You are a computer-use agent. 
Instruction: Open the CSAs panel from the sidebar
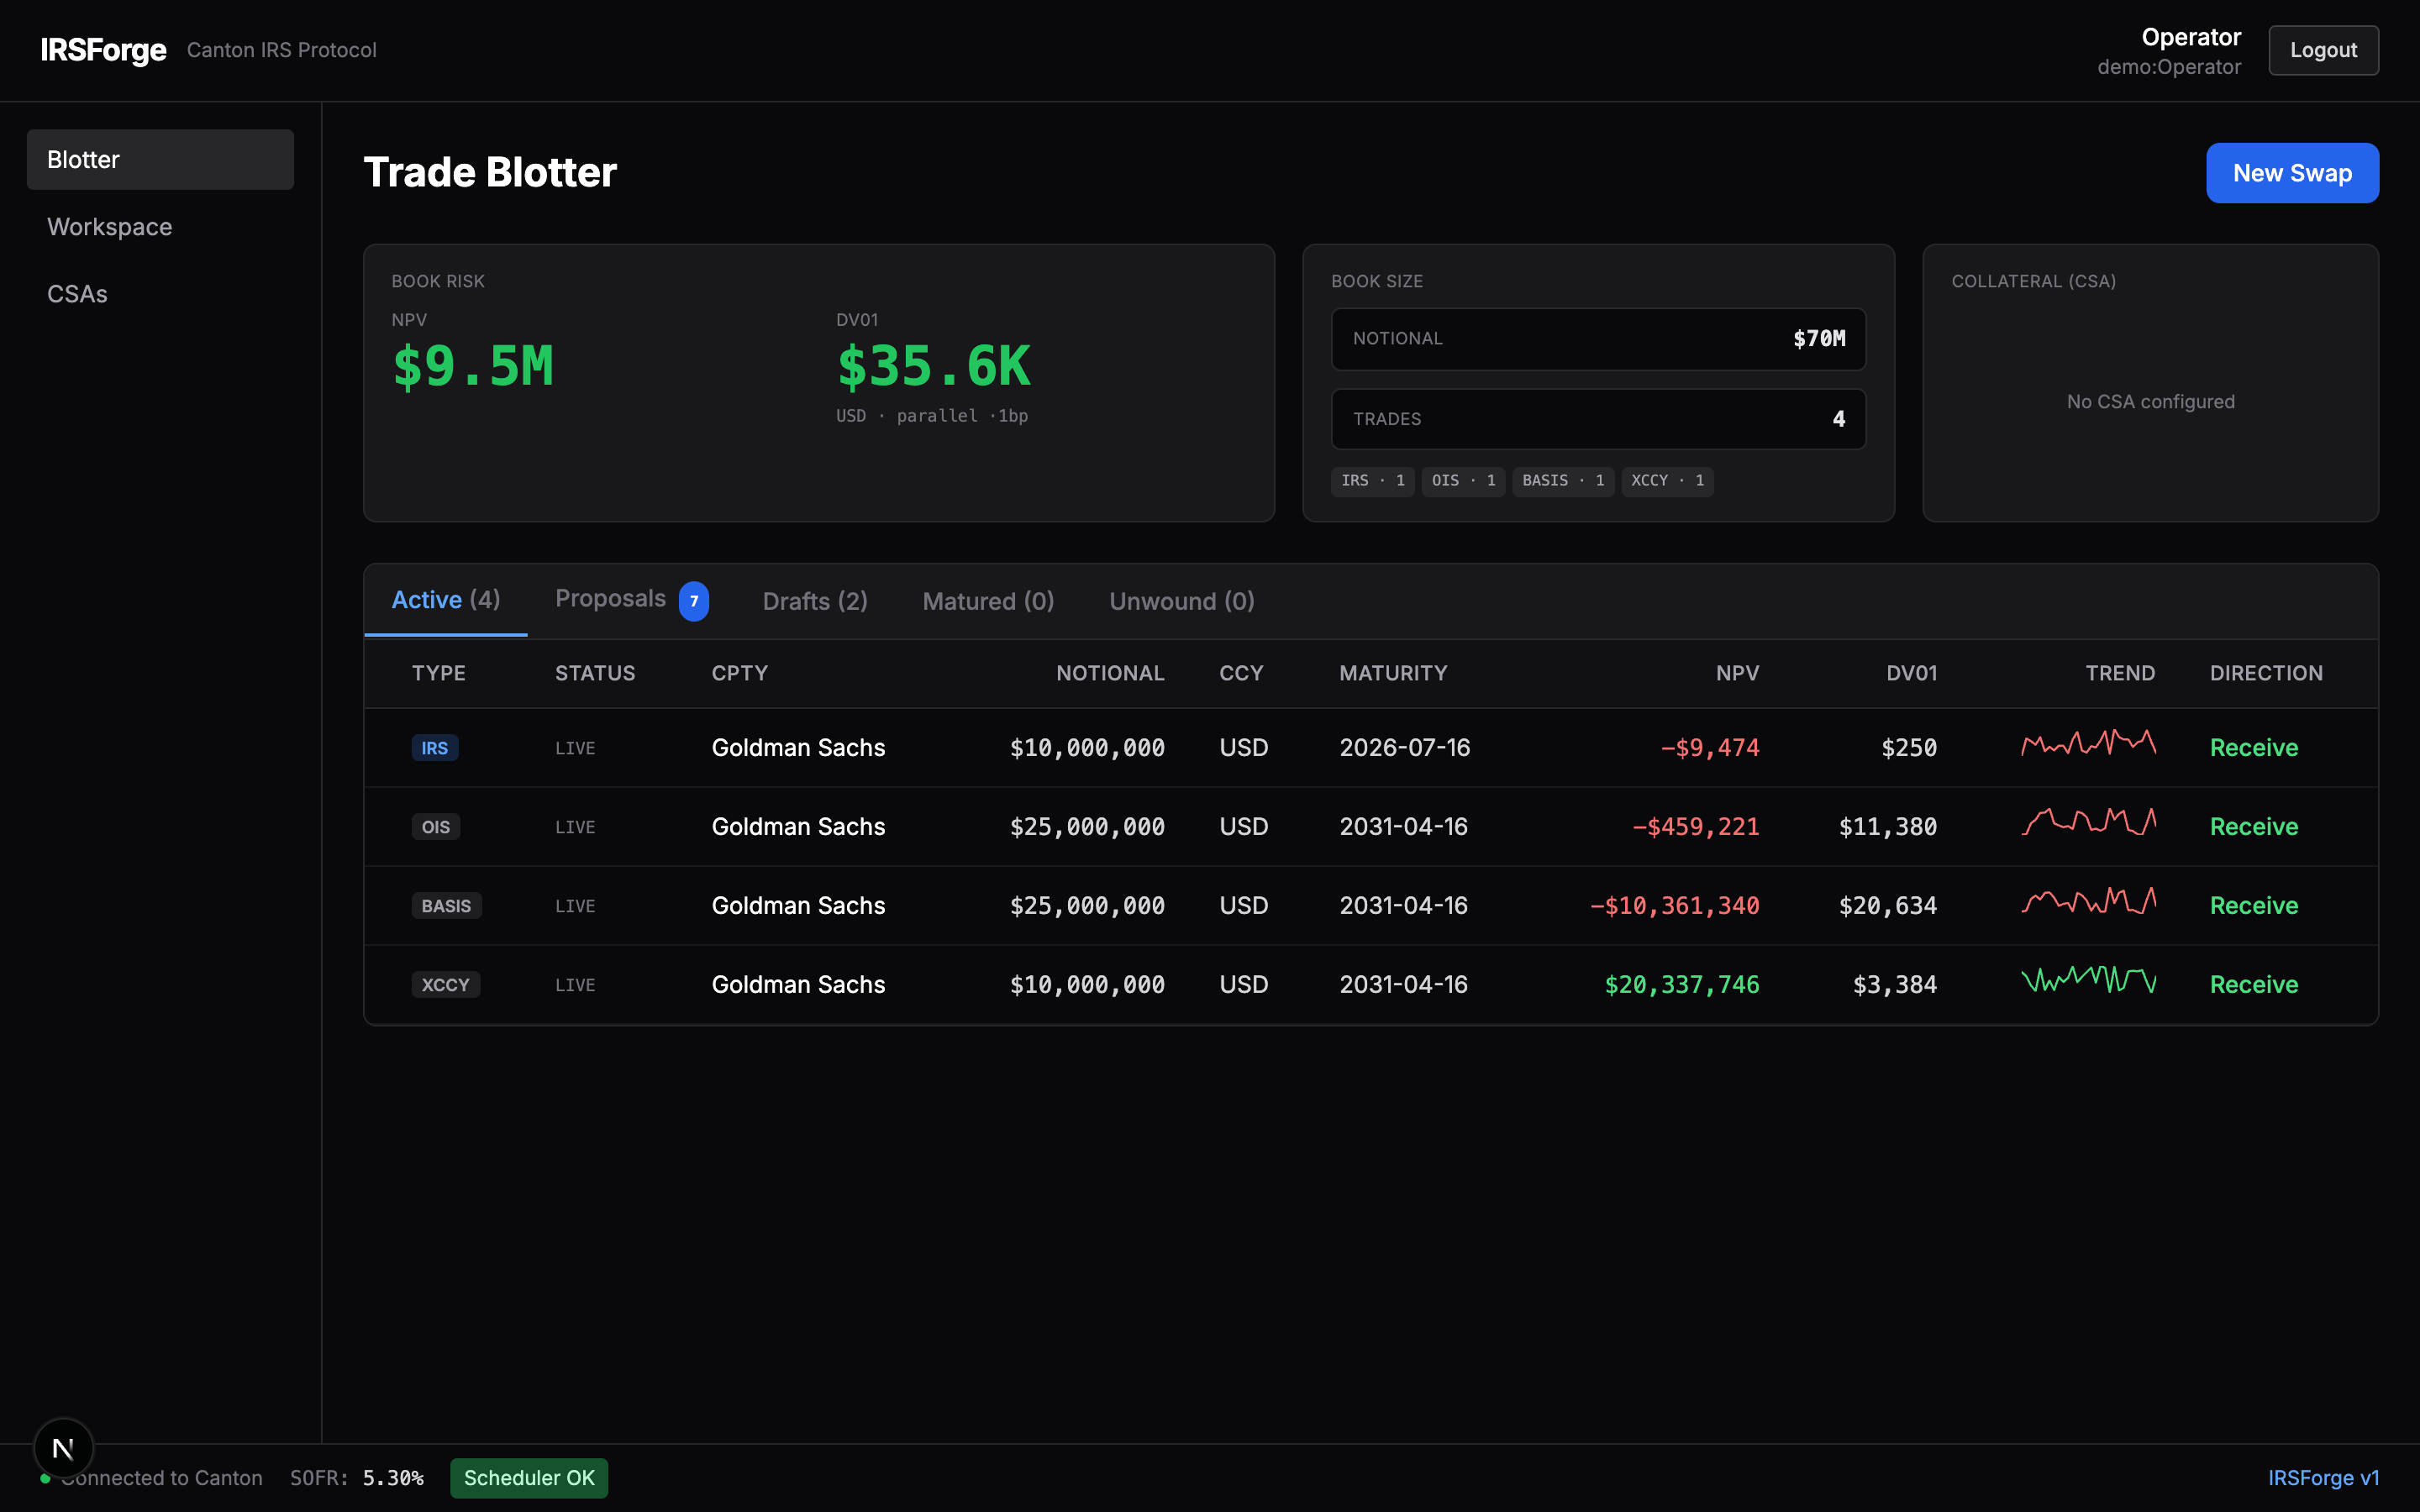pyautogui.click(x=77, y=293)
